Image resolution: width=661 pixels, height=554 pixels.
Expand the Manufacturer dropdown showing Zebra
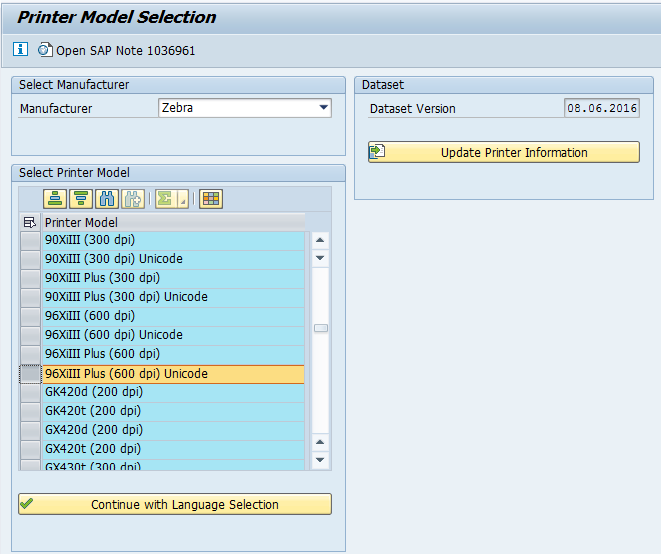[x=323, y=108]
